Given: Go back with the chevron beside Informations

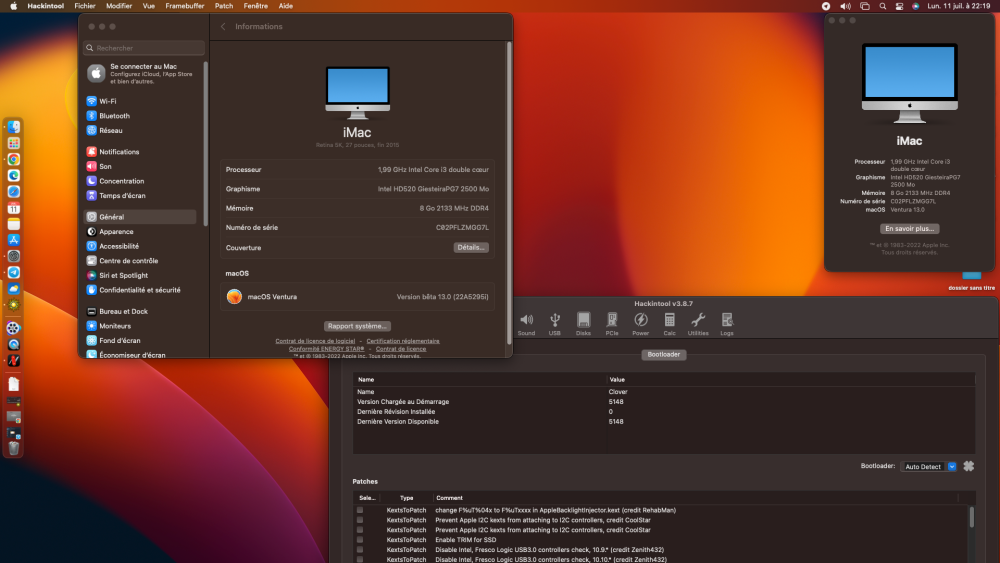Looking at the screenshot, I should click(223, 27).
